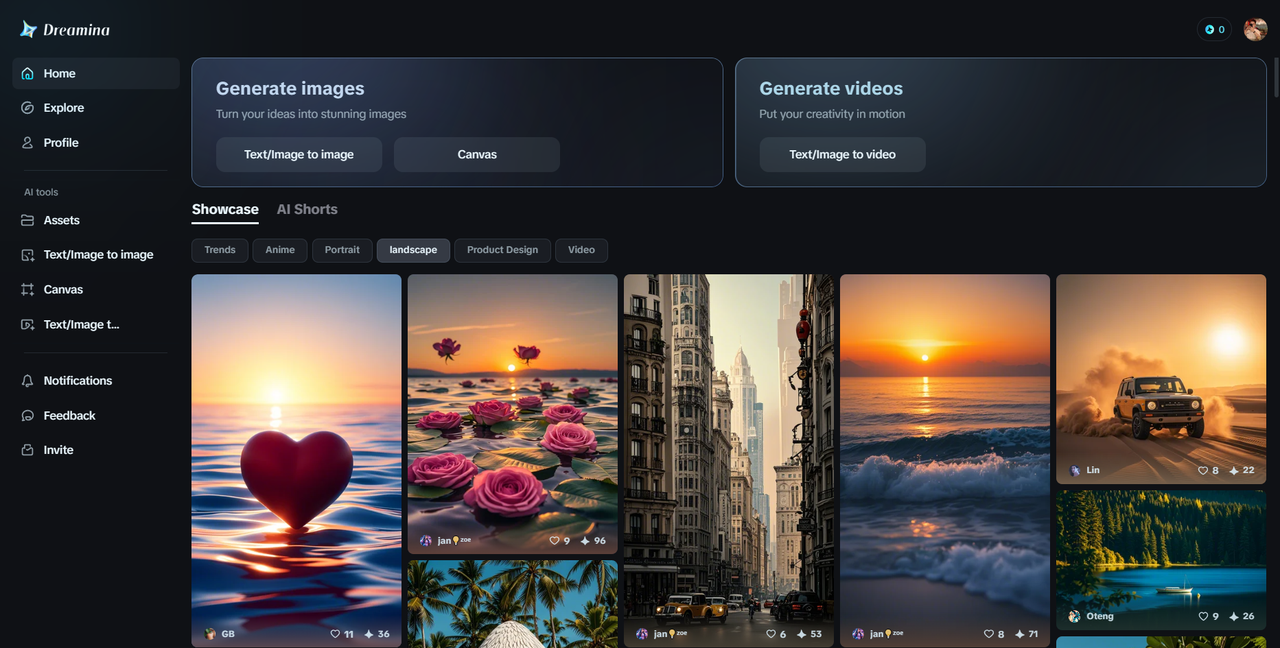
Task: Click the sparkle count 26 on Oteng's image
Action: pos(1241,617)
